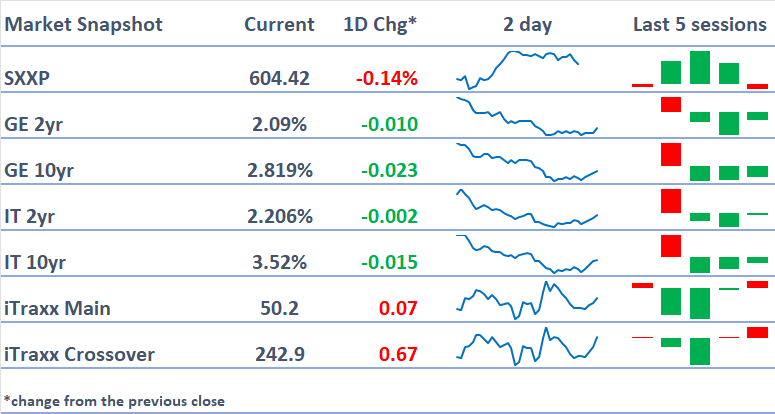Click the iTraxx Main 2 day sparkline
Image resolution: width=775 pixels, height=414 pixels.
pyautogui.click(x=526, y=300)
